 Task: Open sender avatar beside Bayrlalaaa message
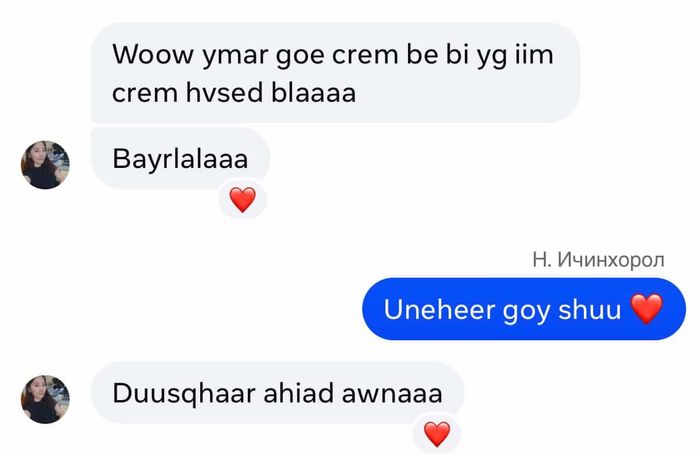[x=45, y=165]
